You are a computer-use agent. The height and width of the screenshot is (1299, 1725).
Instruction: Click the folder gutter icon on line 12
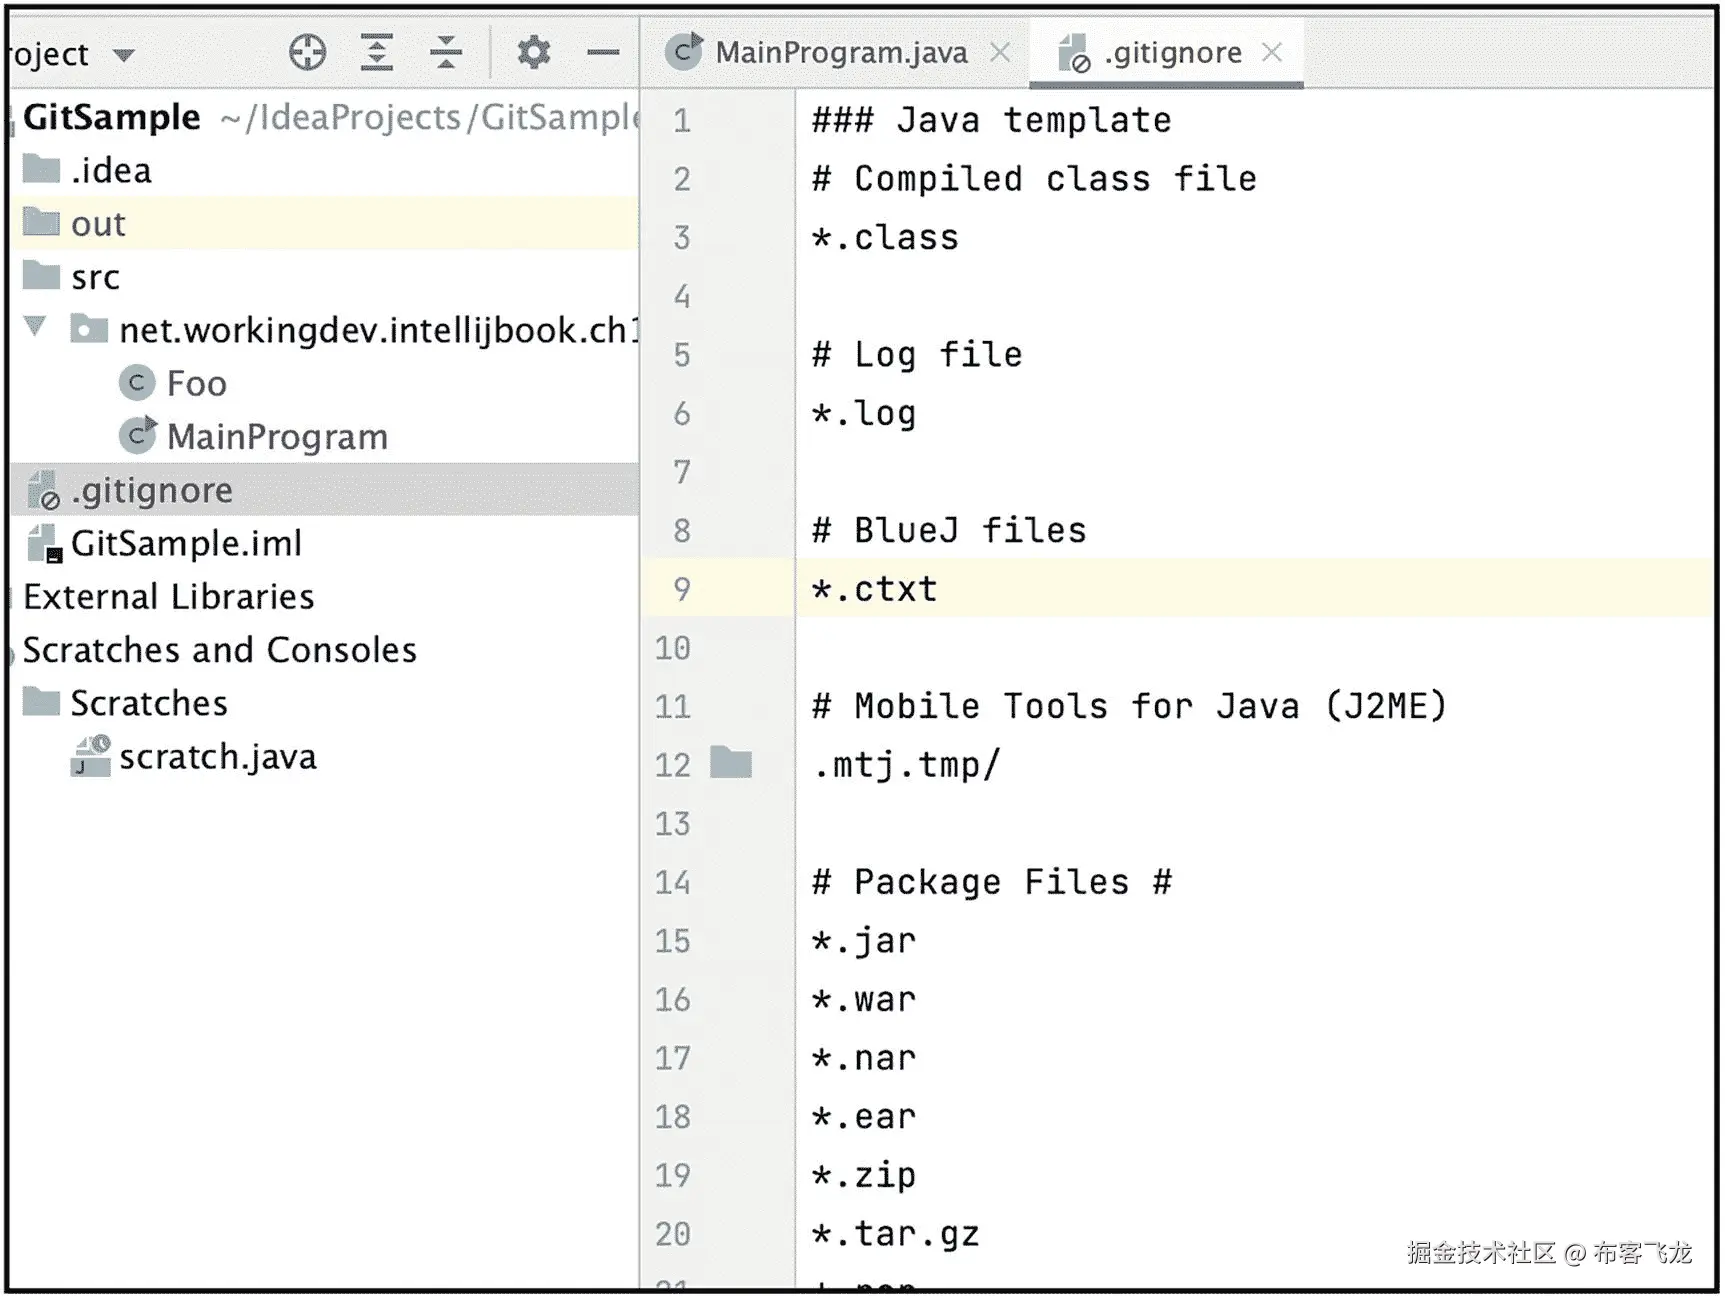731,763
